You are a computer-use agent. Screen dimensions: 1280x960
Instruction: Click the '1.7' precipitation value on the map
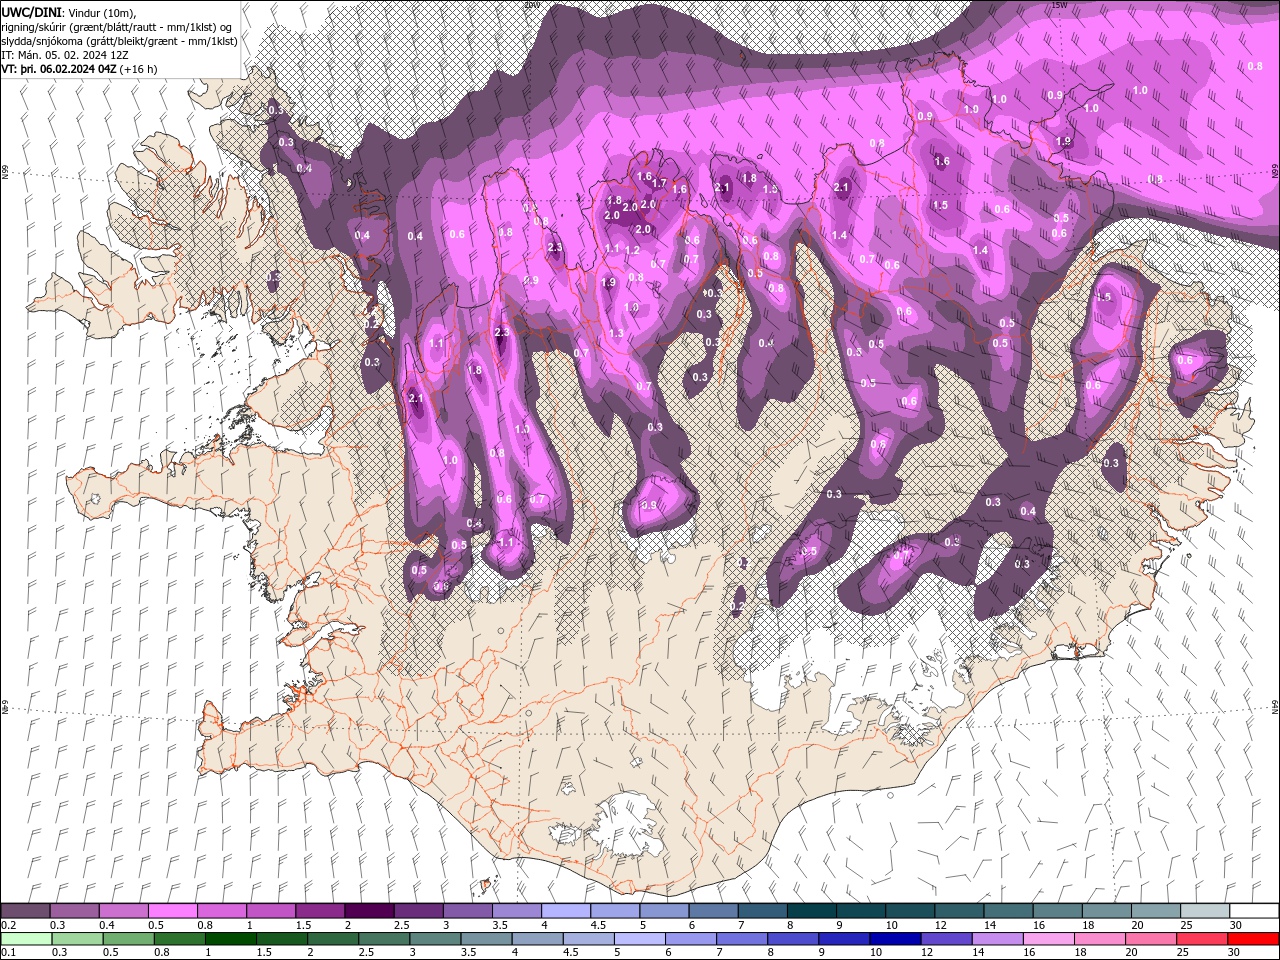[659, 183]
